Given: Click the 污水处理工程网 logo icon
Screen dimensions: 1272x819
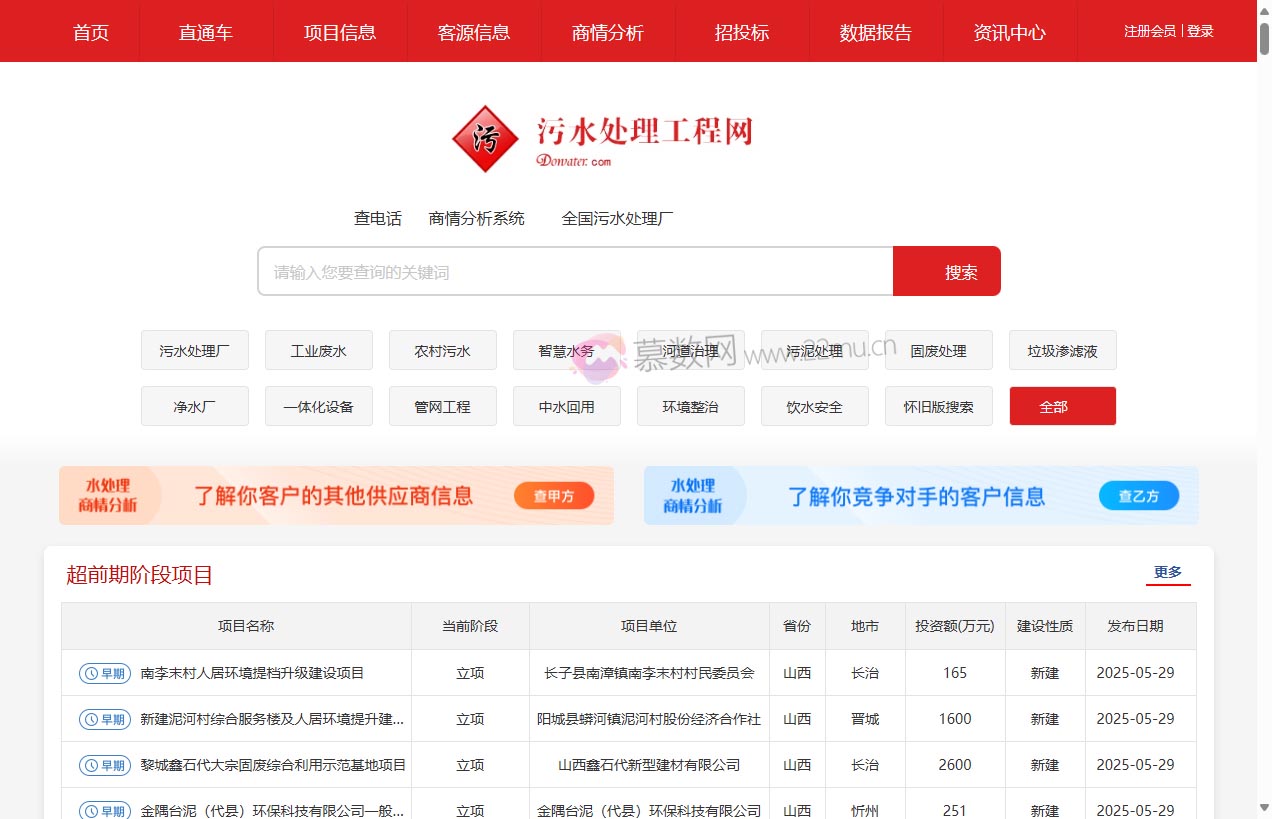Looking at the screenshot, I should (485, 139).
